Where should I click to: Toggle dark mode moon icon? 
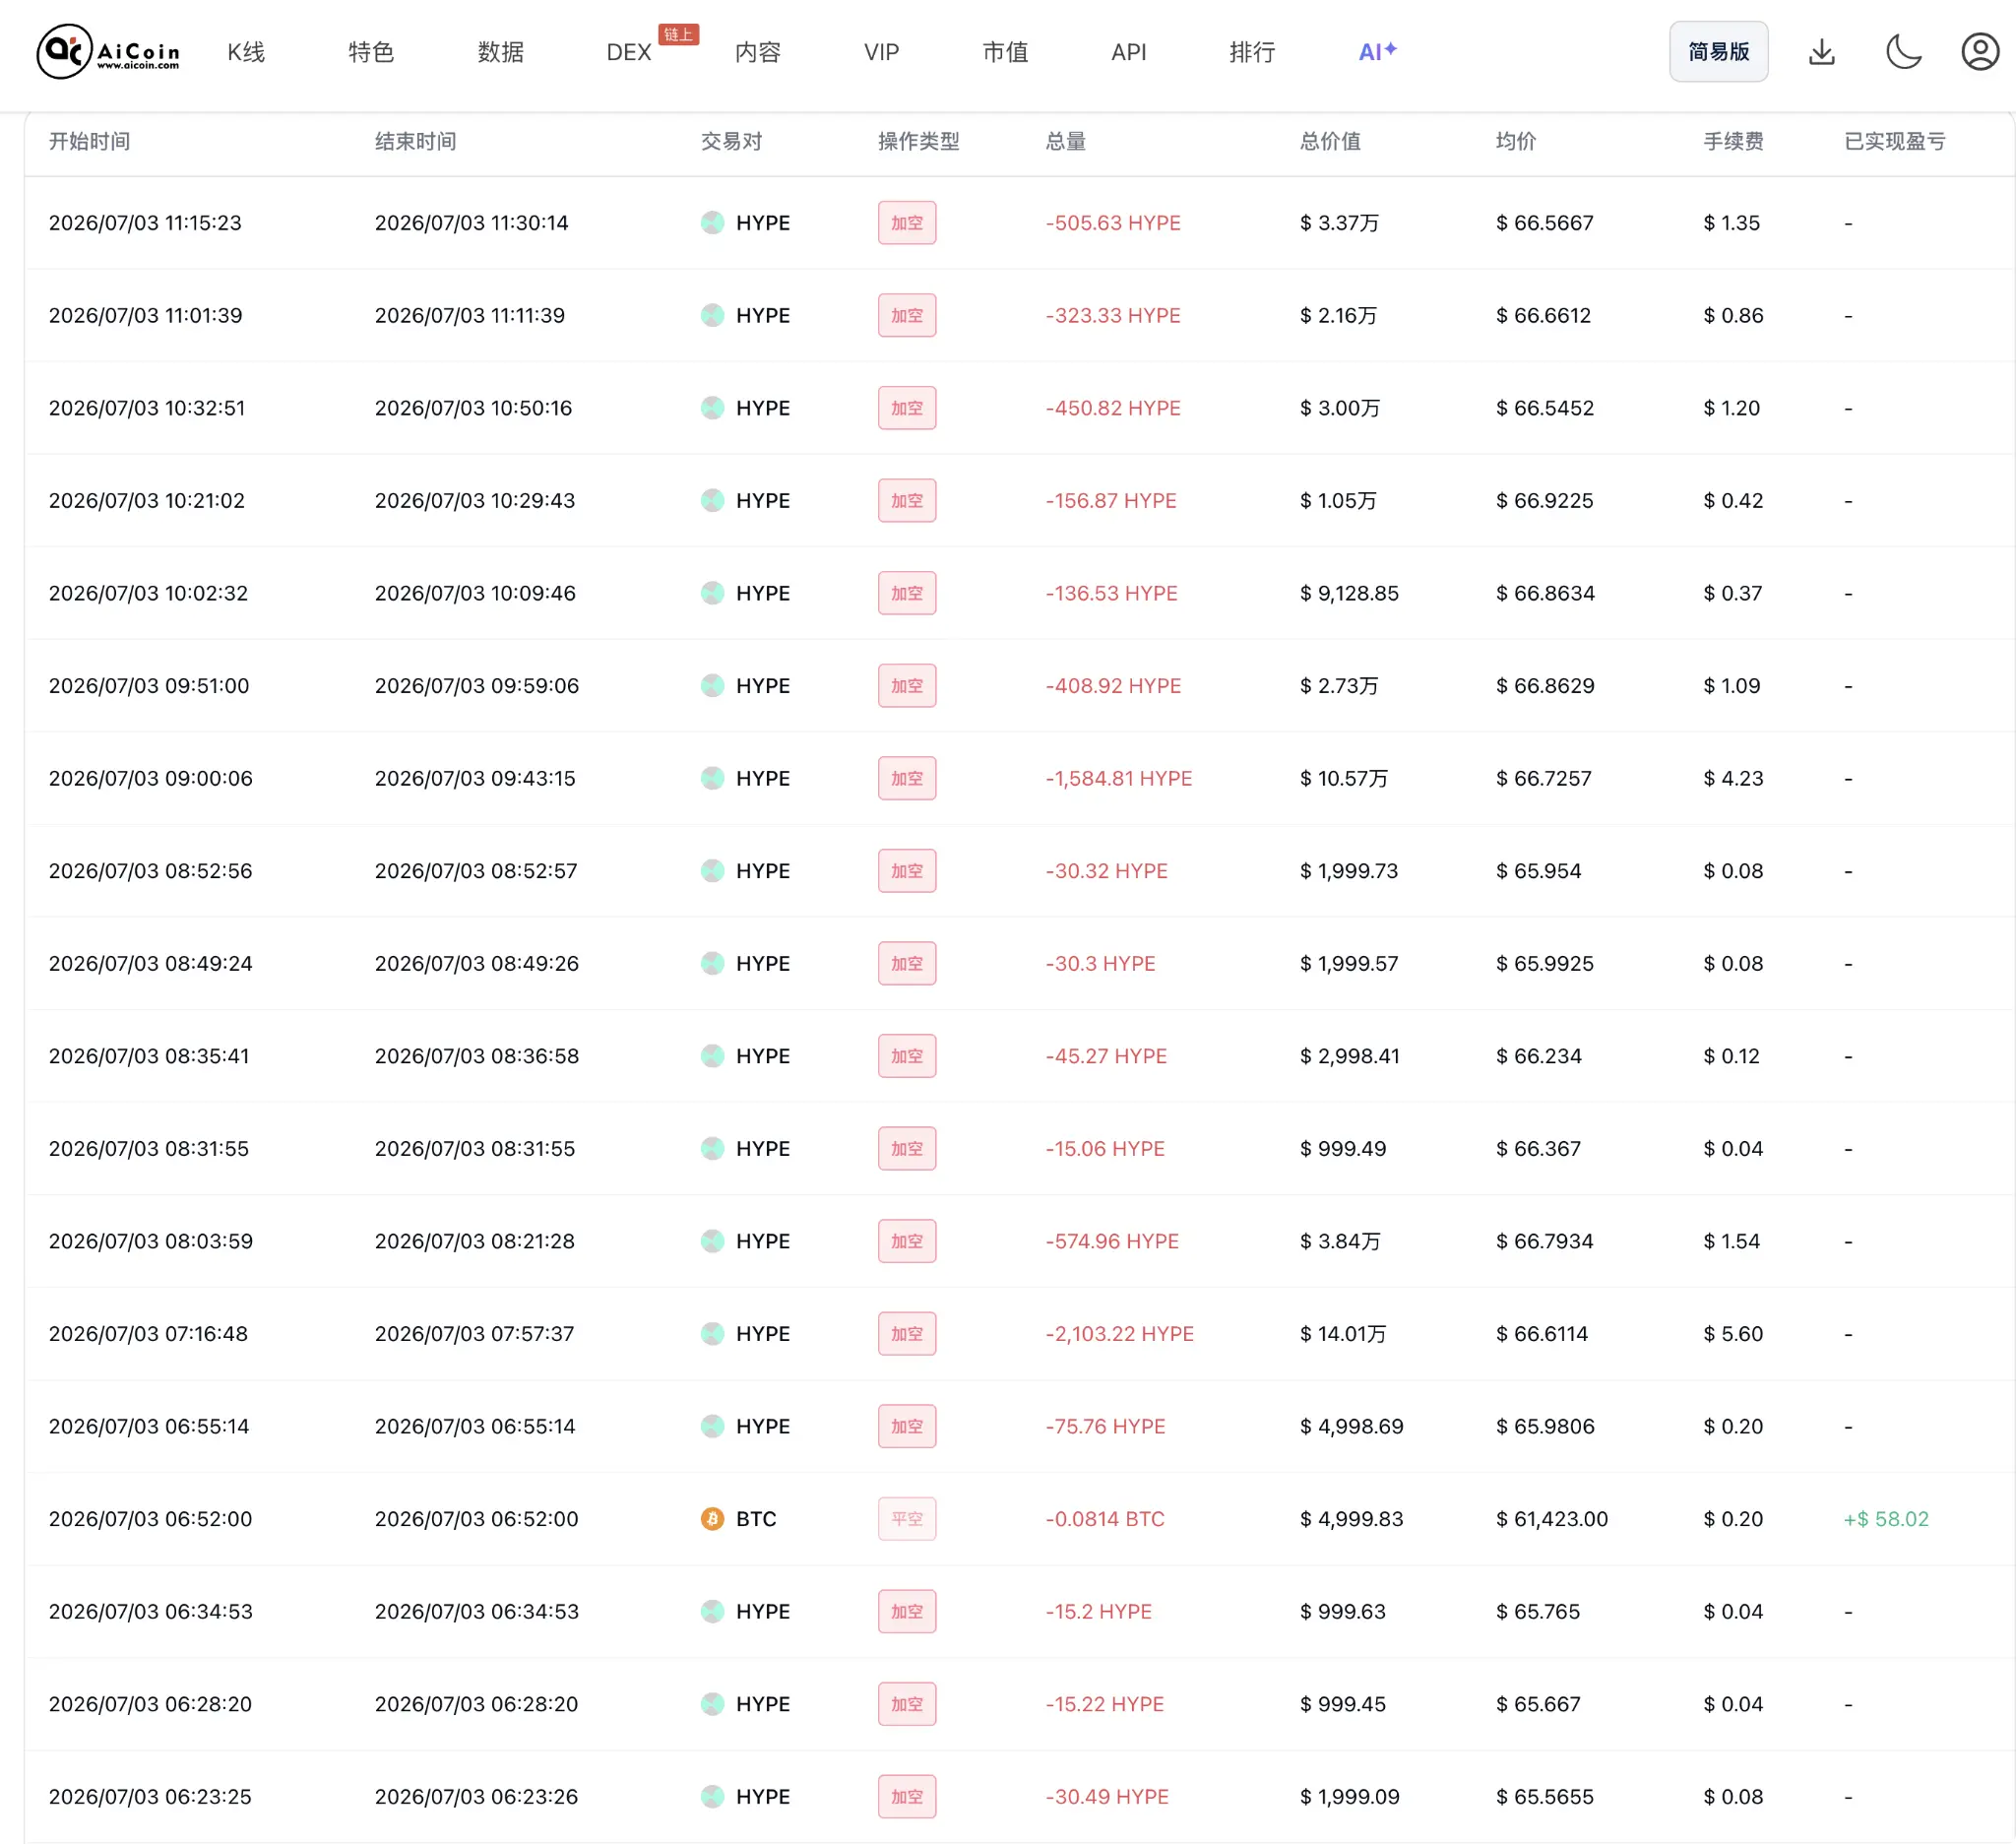[x=1903, y=51]
